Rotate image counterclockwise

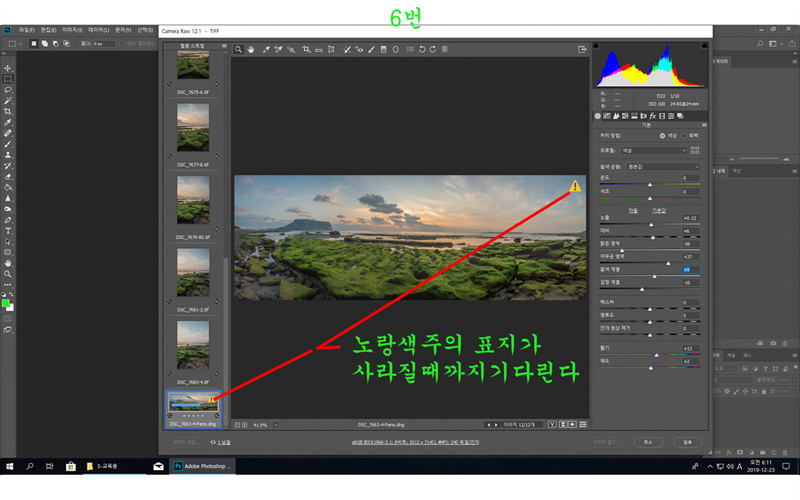point(422,49)
